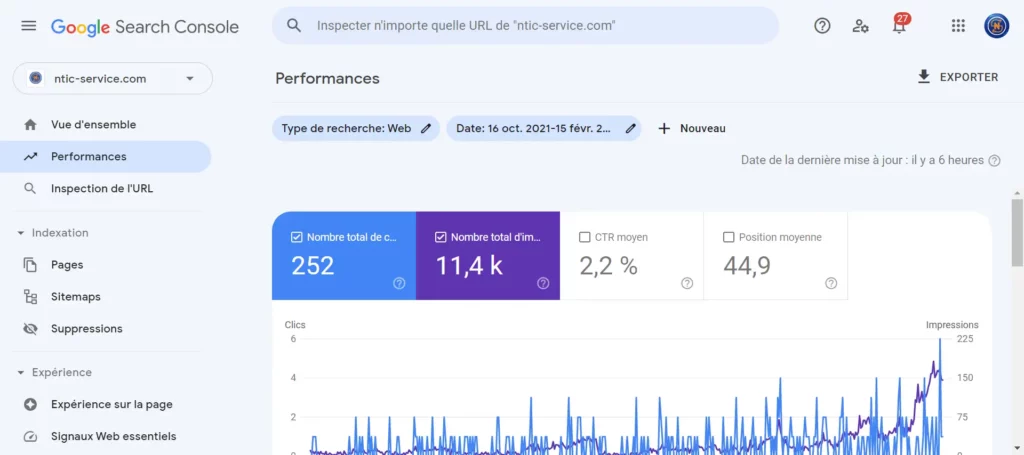
Task: Toggle the CTR moyen checkbox
Action: click(x=584, y=238)
